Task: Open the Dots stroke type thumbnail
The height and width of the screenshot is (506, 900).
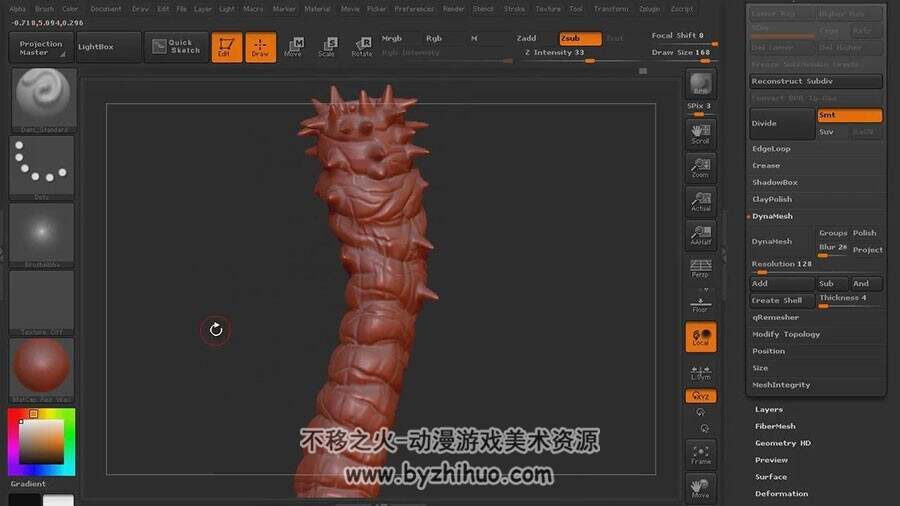Action: pos(41,168)
